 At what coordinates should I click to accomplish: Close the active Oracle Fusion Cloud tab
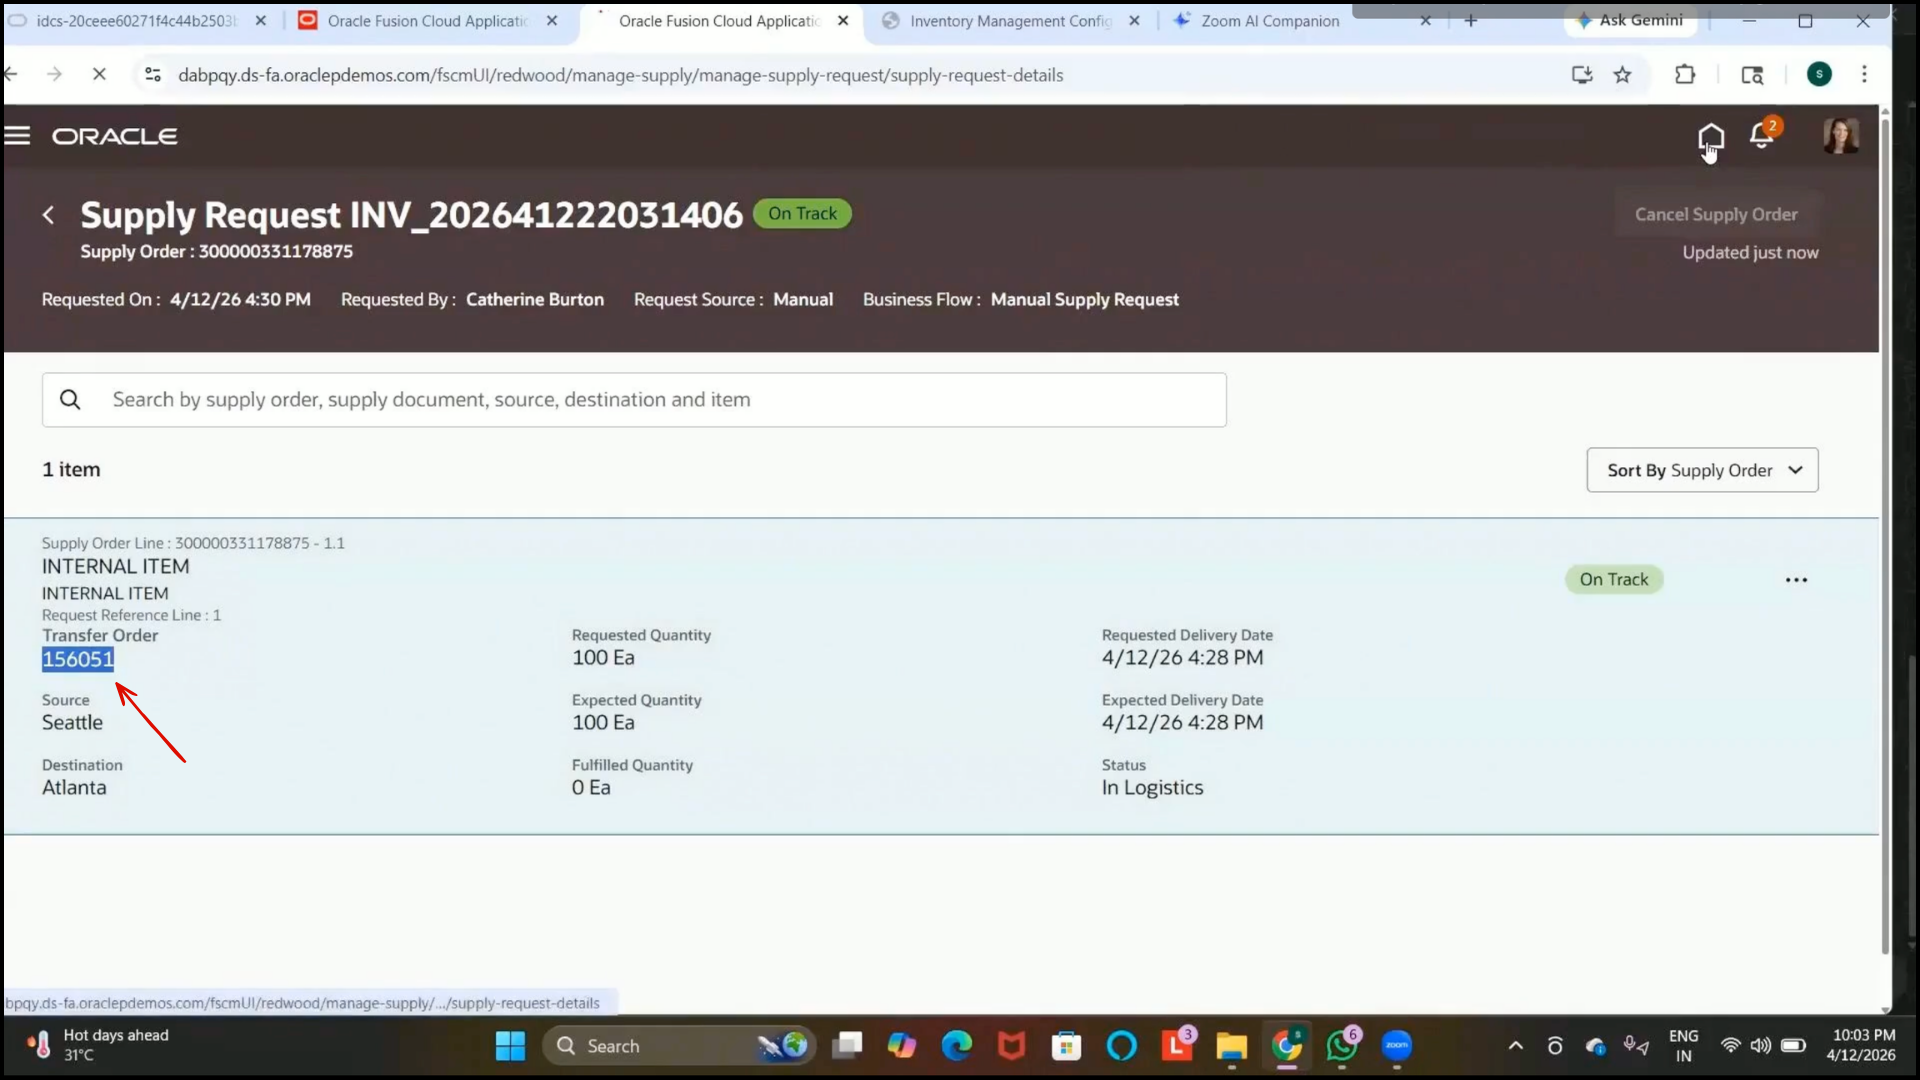click(x=843, y=20)
